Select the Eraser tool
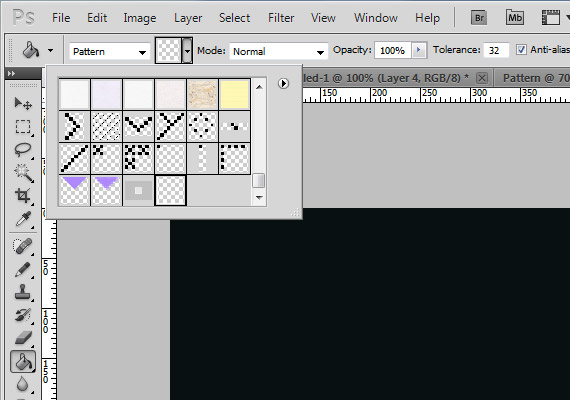The image size is (570, 400). (x=23, y=337)
